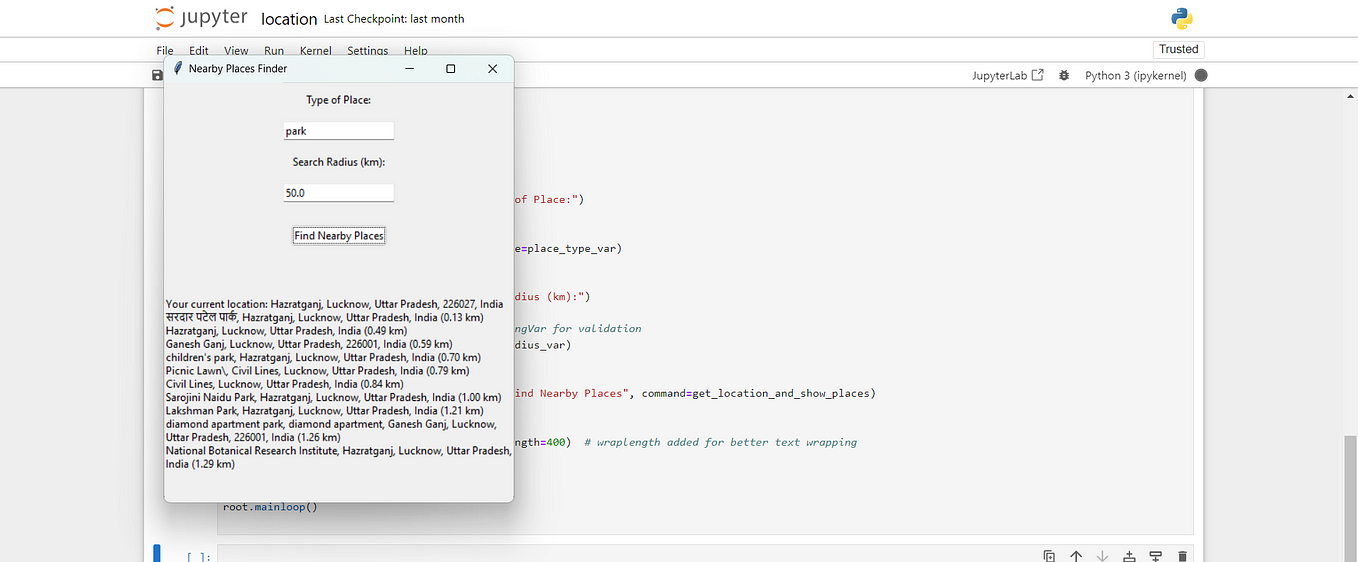Click the Type of Place input field
Viewport: 1358px width, 562px height.
point(339,131)
